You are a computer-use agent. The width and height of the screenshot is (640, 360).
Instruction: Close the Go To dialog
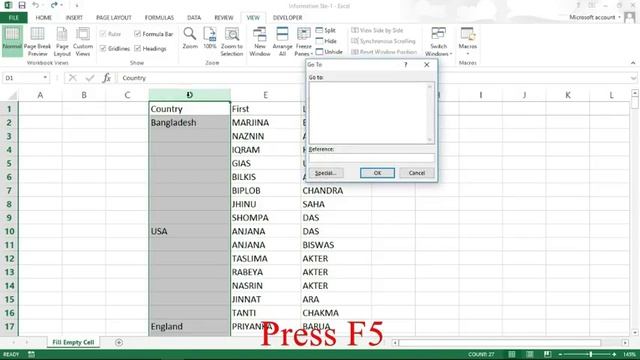click(x=427, y=64)
